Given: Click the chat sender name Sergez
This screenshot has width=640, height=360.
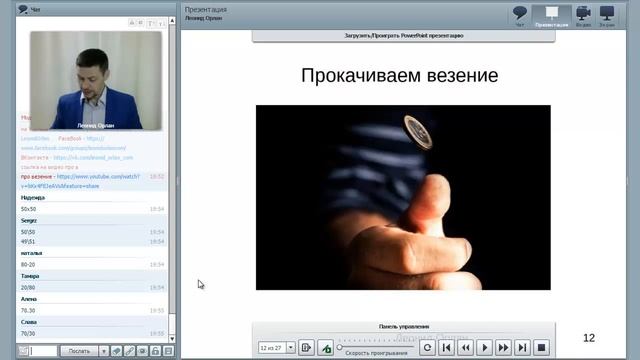Looking at the screenshot, I should pyautogui.click(x=29, y=220).
